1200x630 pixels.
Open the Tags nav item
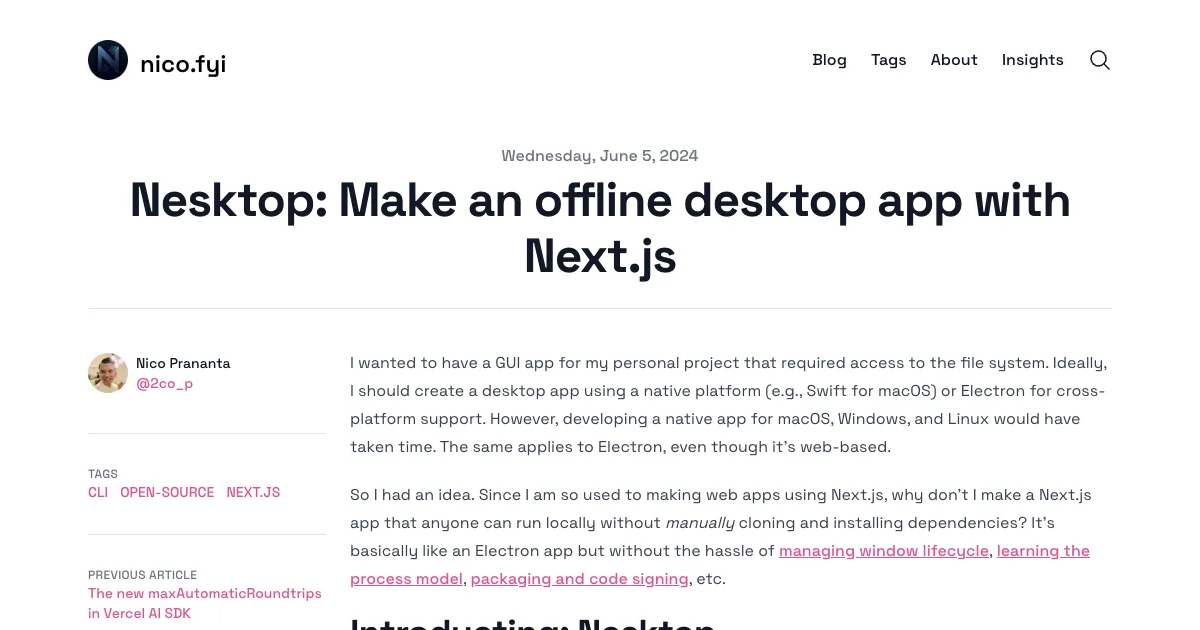click(x=888, y=60)
